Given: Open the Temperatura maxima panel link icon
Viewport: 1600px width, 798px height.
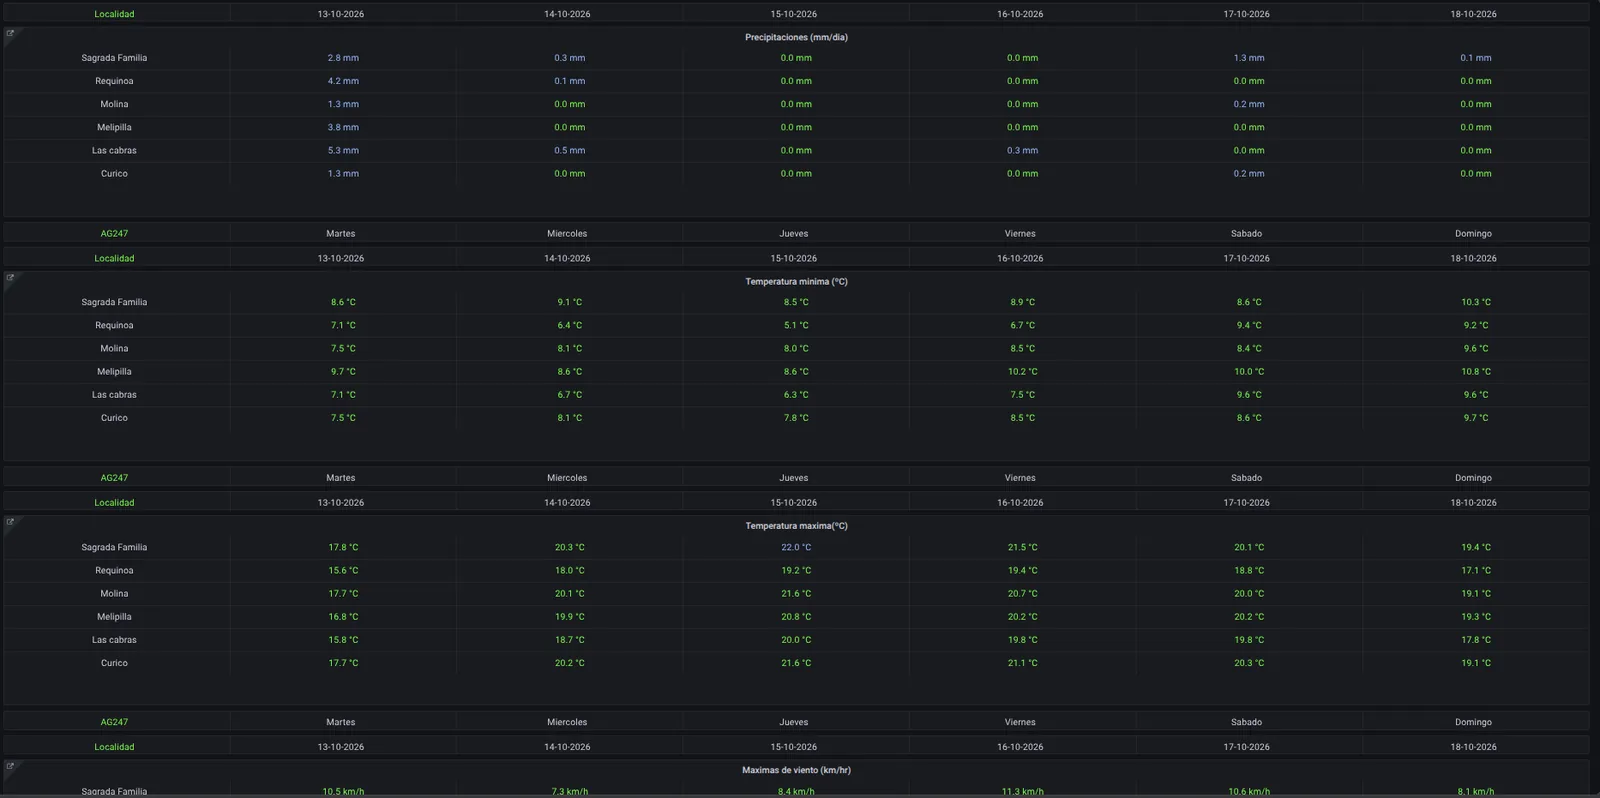Looking at the screenshot, I should (x=10, y=522).
